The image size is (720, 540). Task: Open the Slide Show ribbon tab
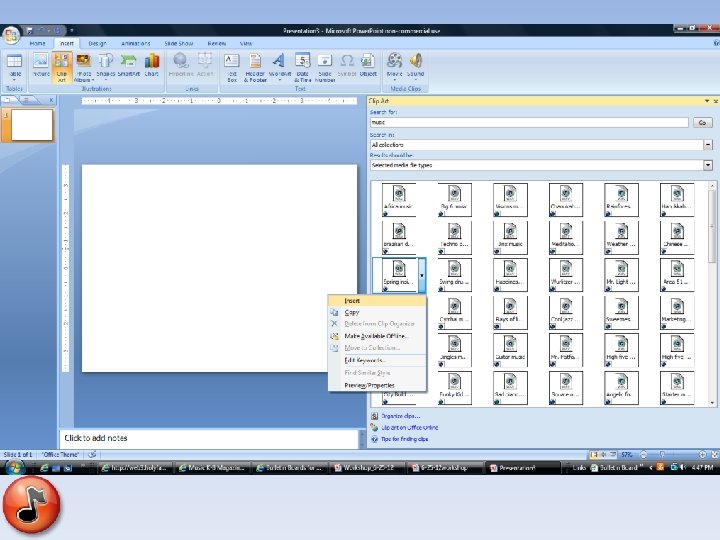click(179, 43)
